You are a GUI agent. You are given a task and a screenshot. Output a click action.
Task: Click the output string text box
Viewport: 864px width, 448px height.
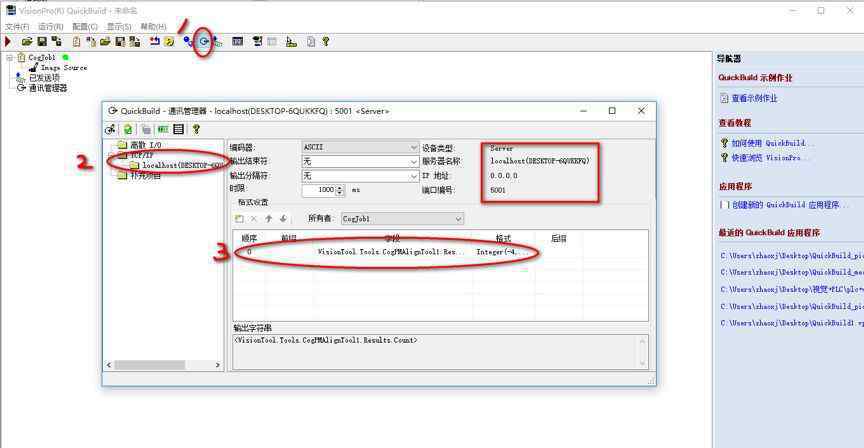tap(440, 352)
